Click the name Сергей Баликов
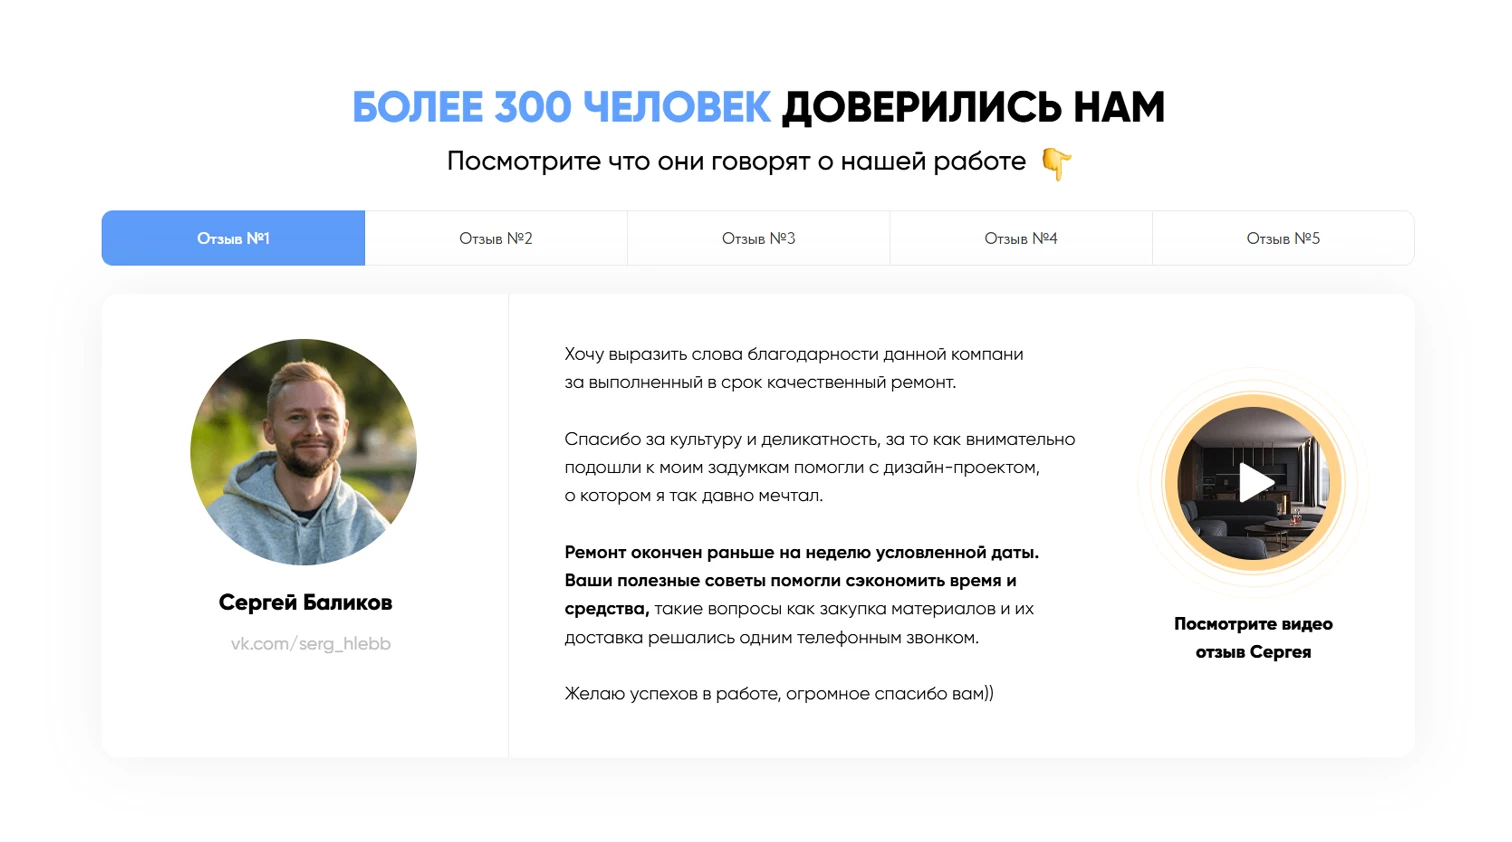Viewport: 1512px width, 842px height. (x=305, y=602)
